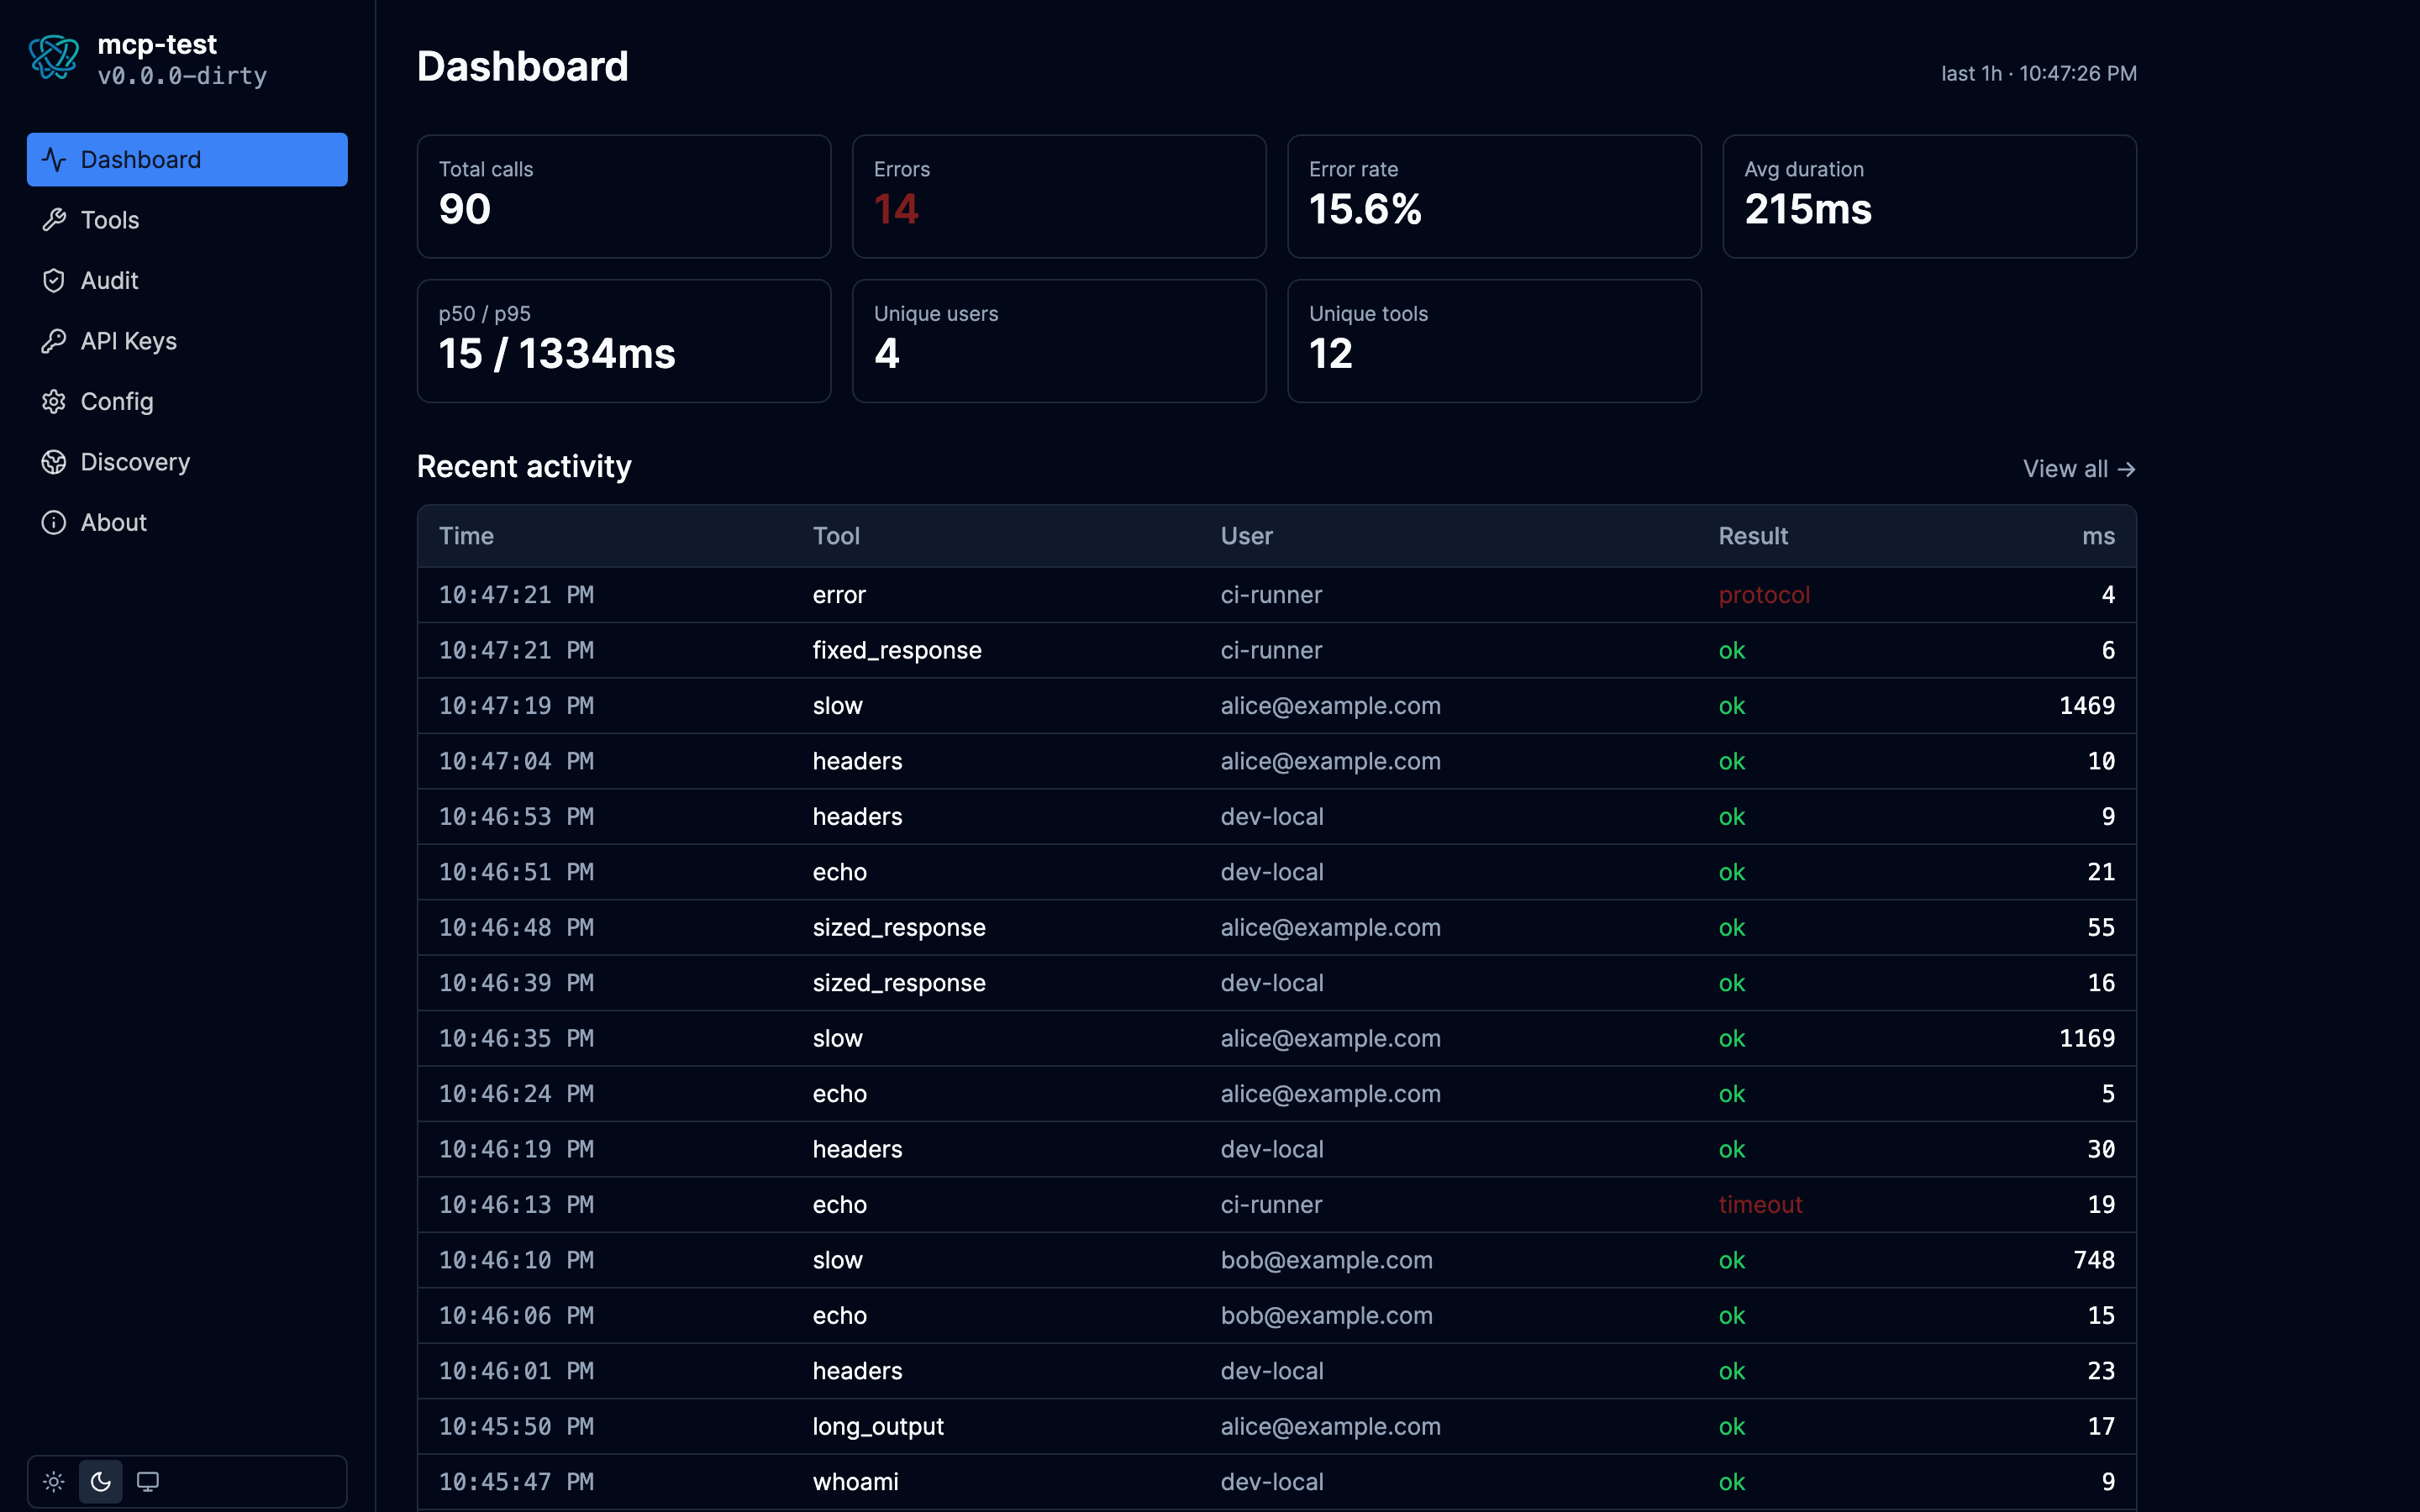Select the Dashboard activity icon in sidebar
Image resolution: width=2420 pixels, height=1512 pixels.
point(54,159)
